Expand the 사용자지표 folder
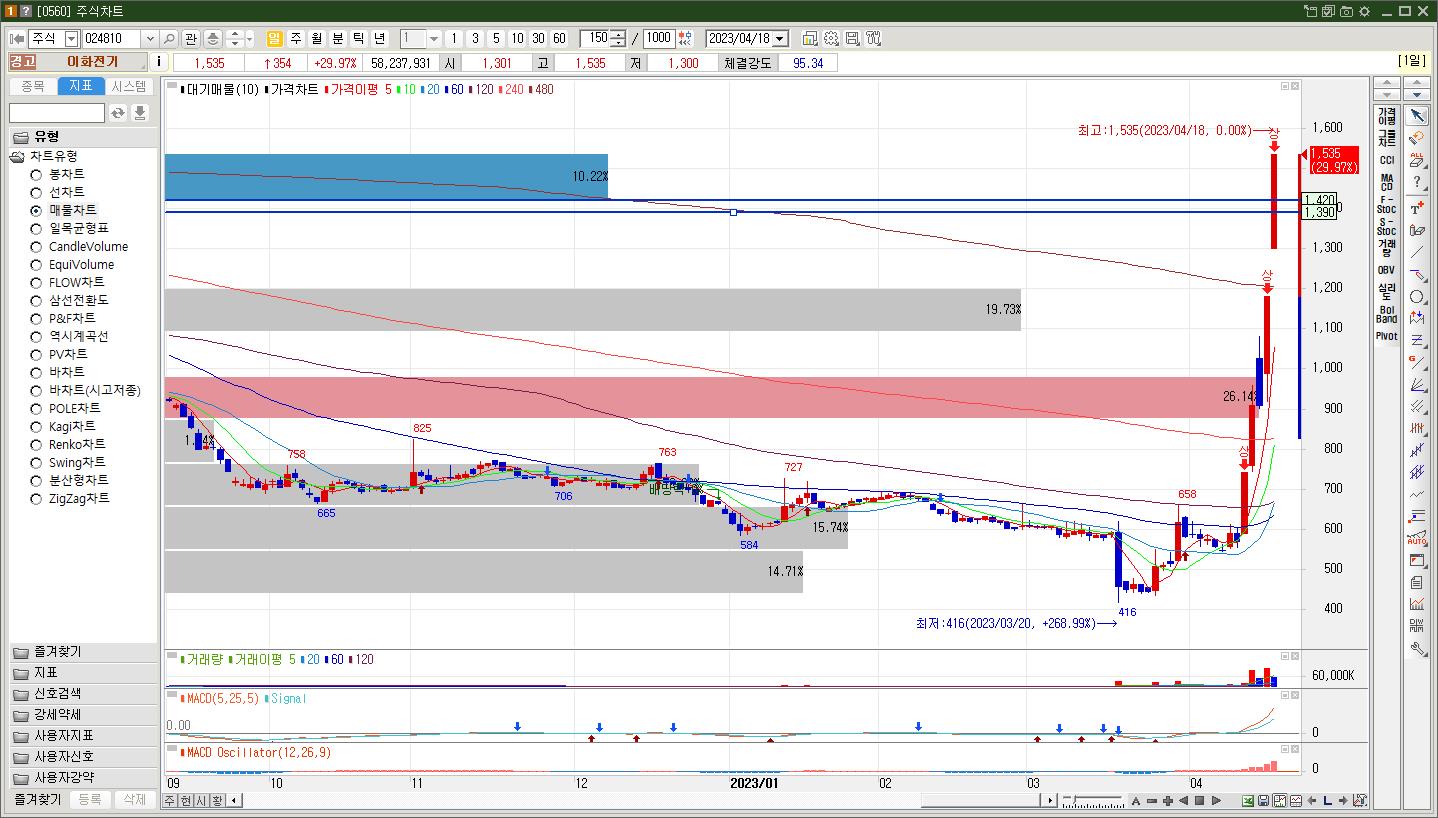Image resolution: width=1438 pixels, height=818 pixels. (84, 735)
